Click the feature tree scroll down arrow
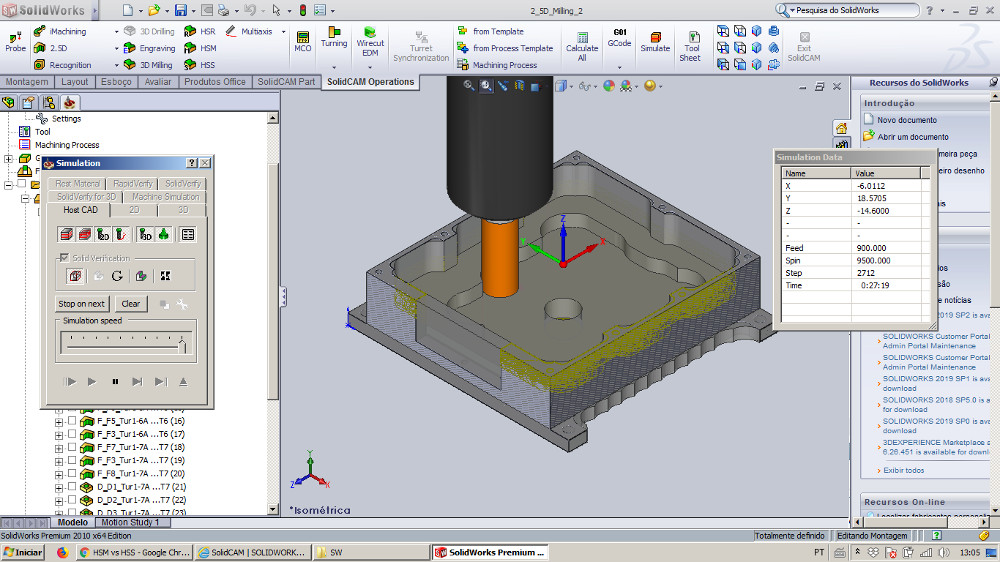Image resolution: width=1000 pixels, height=562 pixels. pyautogui.click(x=273, y=509)
